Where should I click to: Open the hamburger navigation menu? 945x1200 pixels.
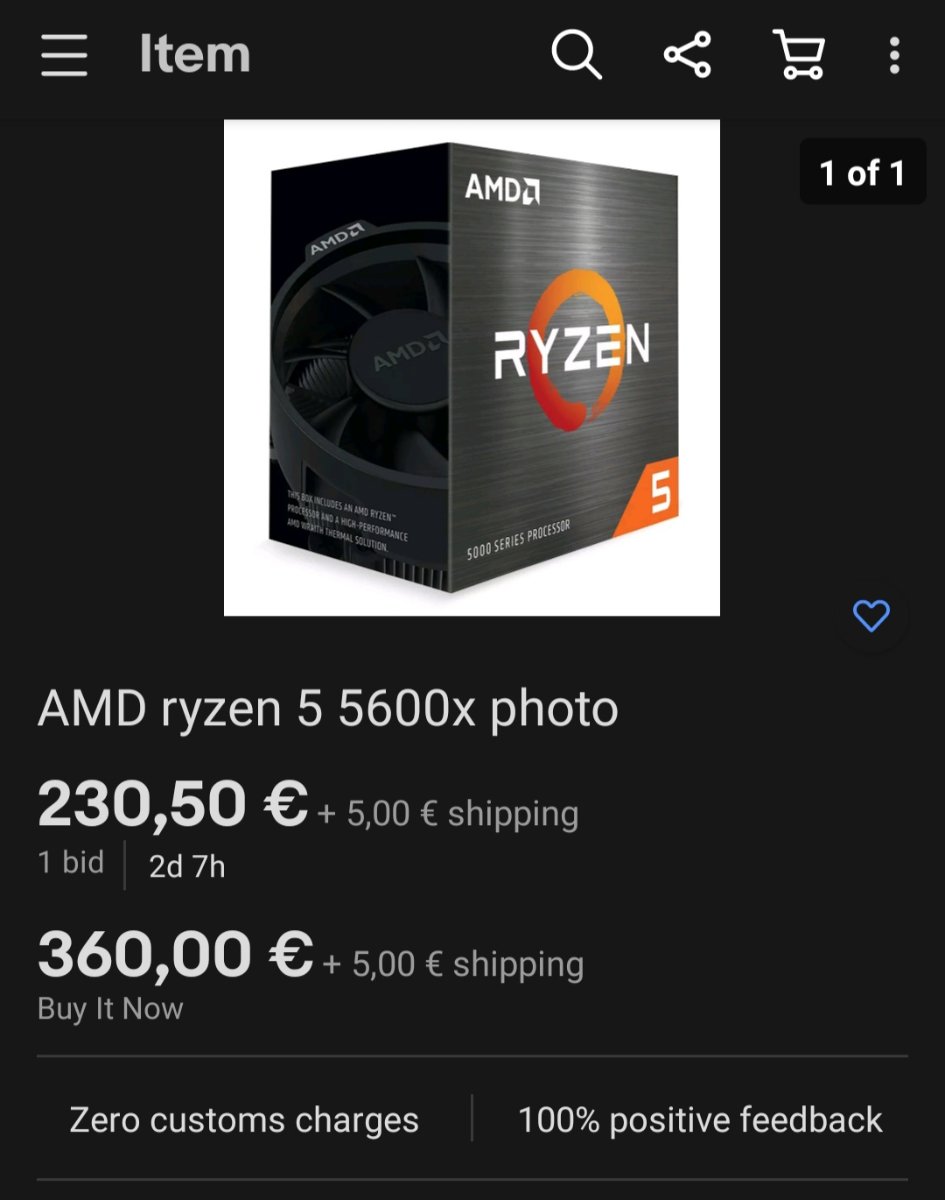pyautogui.click(x=65, y=55)
